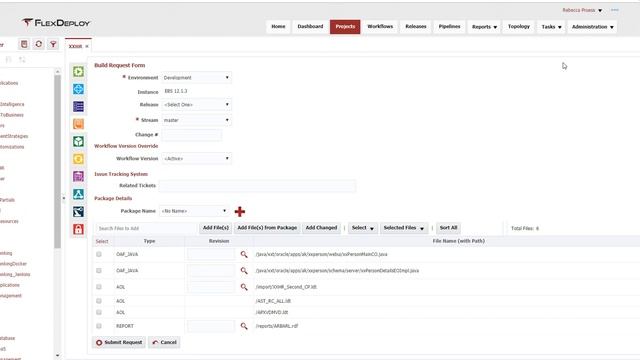Click the clipboard icon above the project tree
The image size is (640, 360).
24,44
